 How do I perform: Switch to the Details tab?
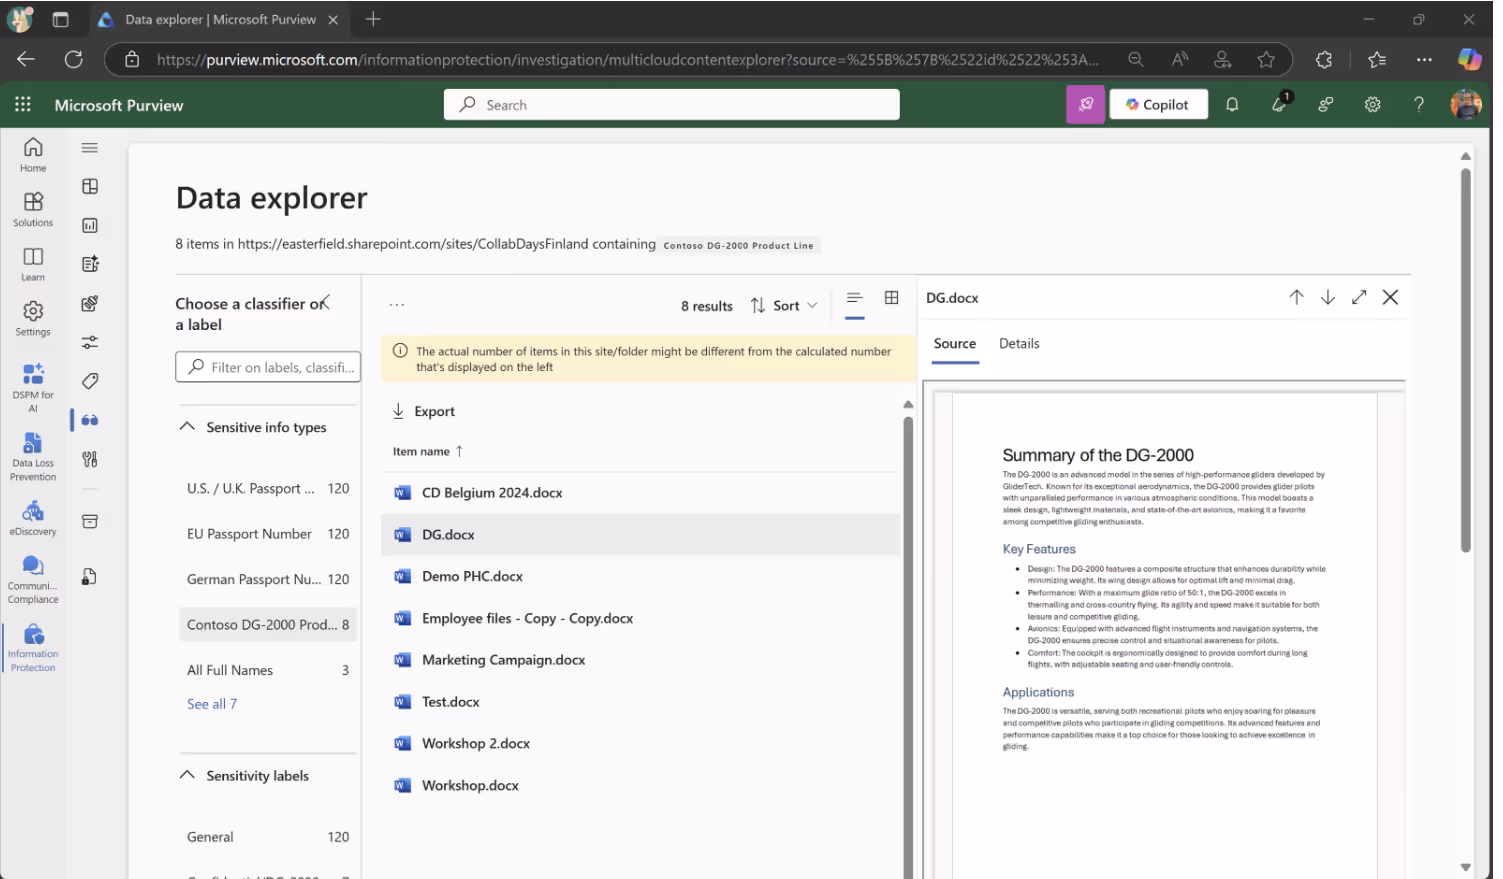pos(1019,344)
